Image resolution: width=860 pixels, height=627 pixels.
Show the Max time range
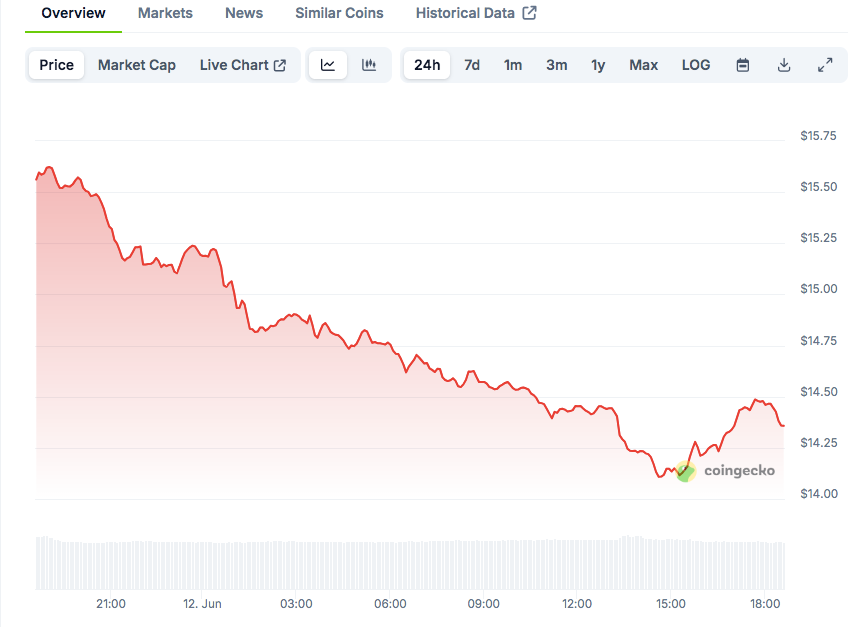point(644,65)
